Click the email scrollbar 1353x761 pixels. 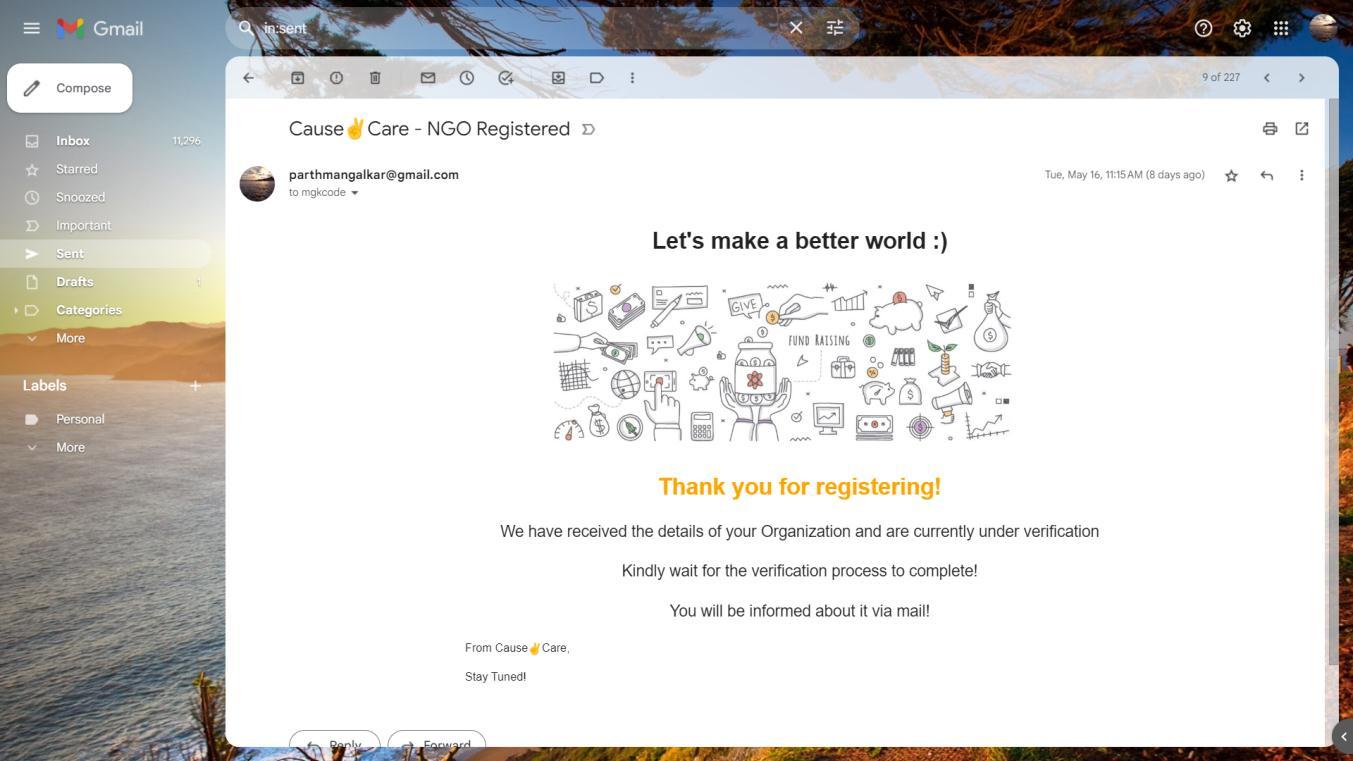(x=1332, y=380)
